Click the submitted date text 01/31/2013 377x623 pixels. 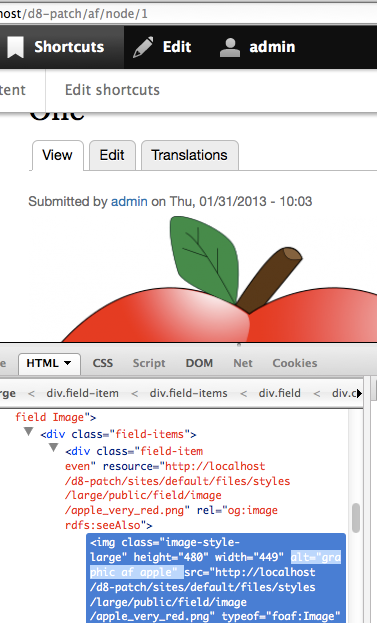[x=233, y=201]
